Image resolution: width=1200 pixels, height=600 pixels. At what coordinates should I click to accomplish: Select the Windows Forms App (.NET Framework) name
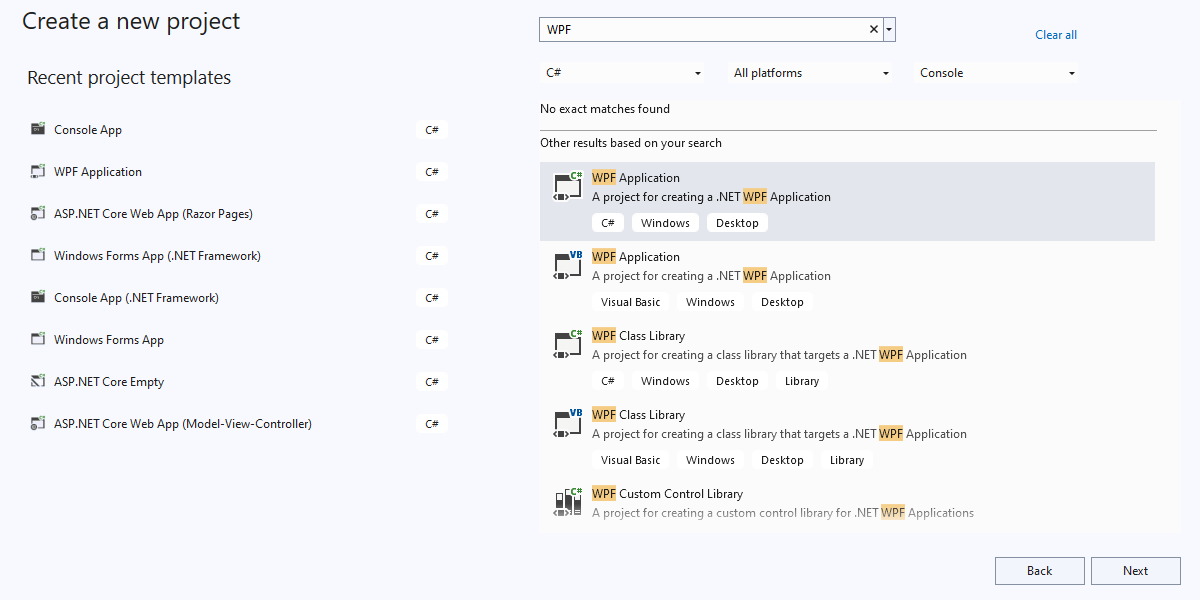click(157, 256)
